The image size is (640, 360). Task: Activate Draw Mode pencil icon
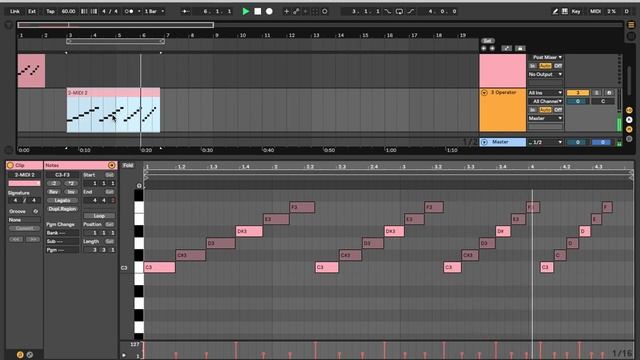555,11
